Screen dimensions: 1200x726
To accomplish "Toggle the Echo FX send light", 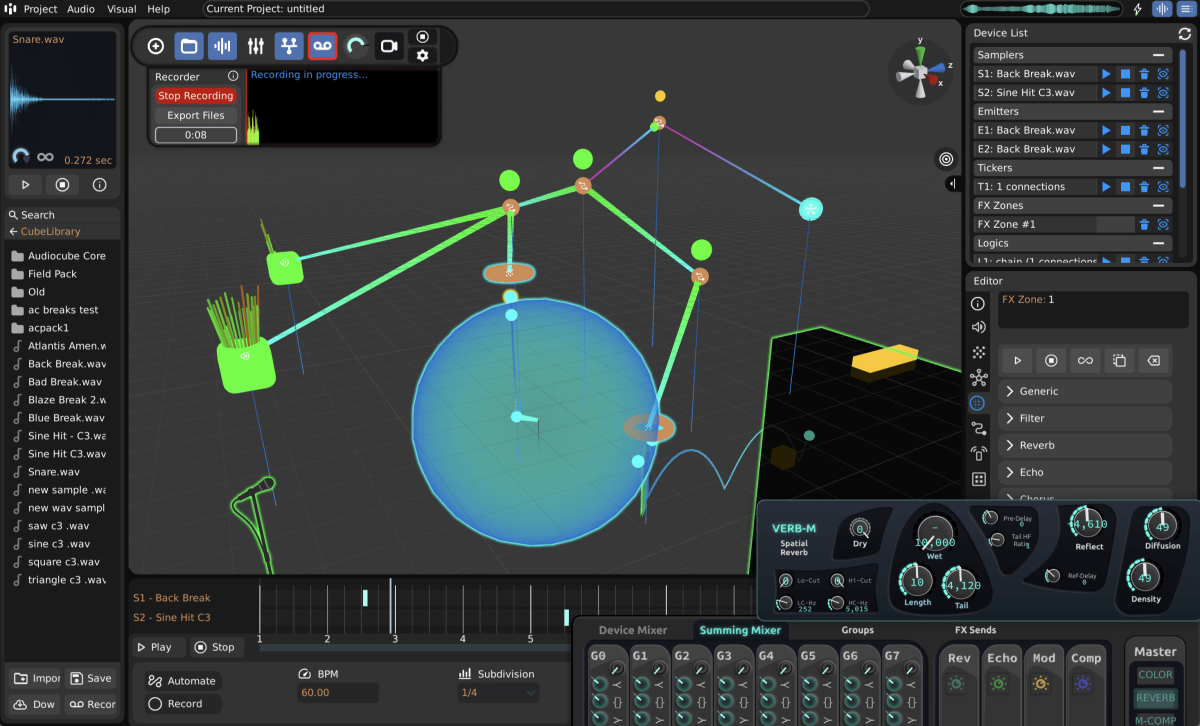I will click(999, 684).
